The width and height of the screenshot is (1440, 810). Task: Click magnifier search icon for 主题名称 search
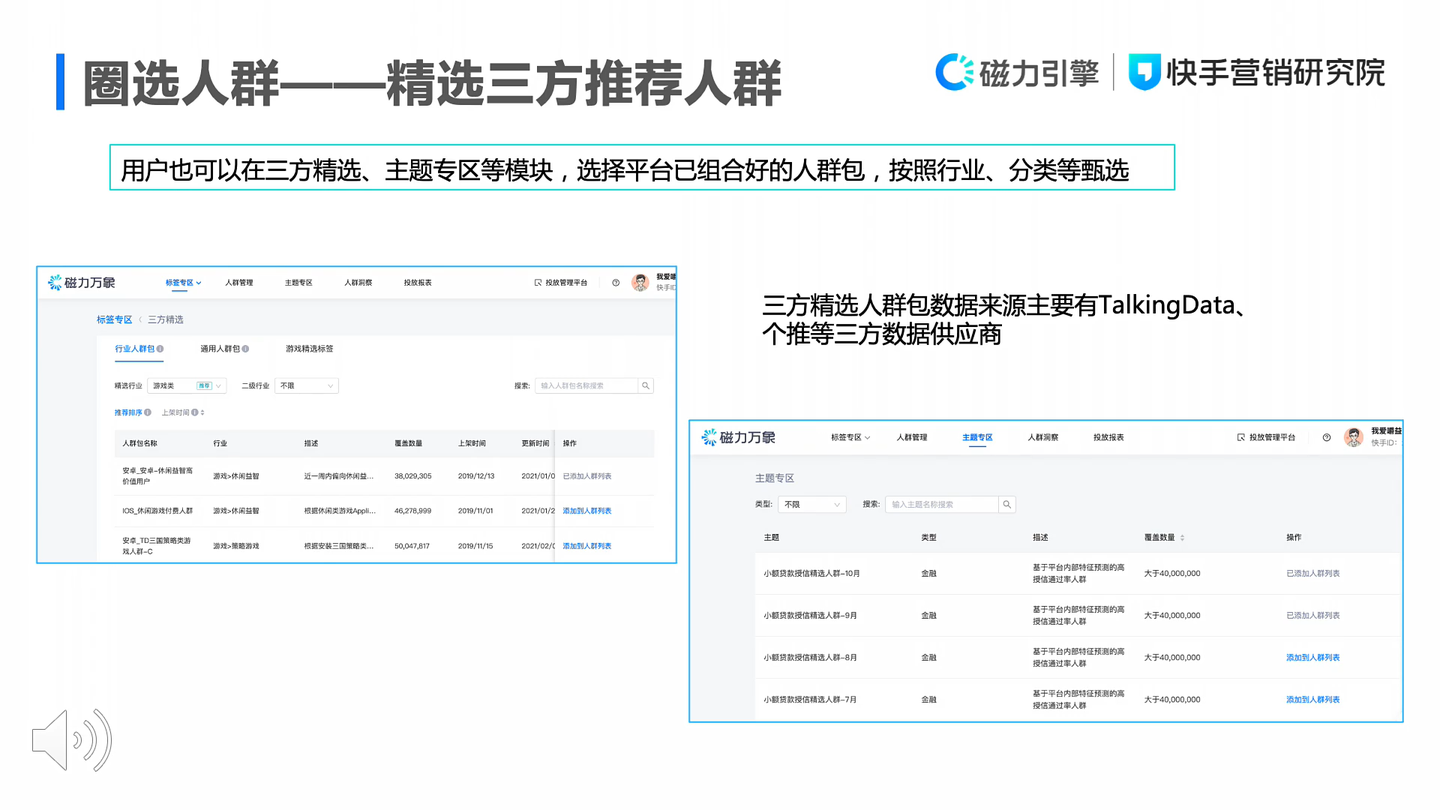[x=1007, y=504]
